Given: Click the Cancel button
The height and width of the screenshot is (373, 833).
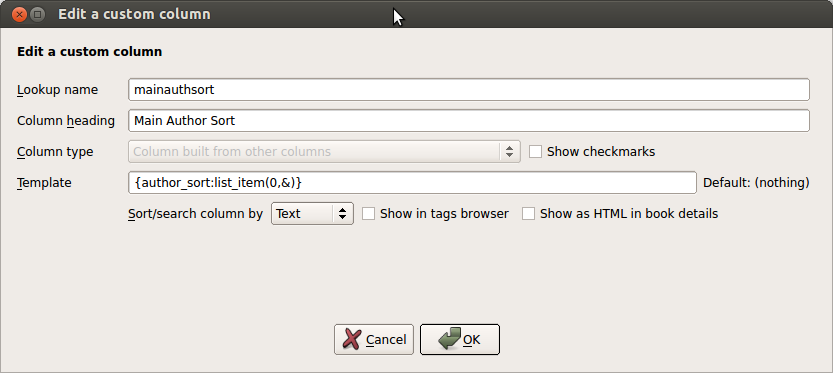Looking at the screenshot, I should (x=373, y=339).
